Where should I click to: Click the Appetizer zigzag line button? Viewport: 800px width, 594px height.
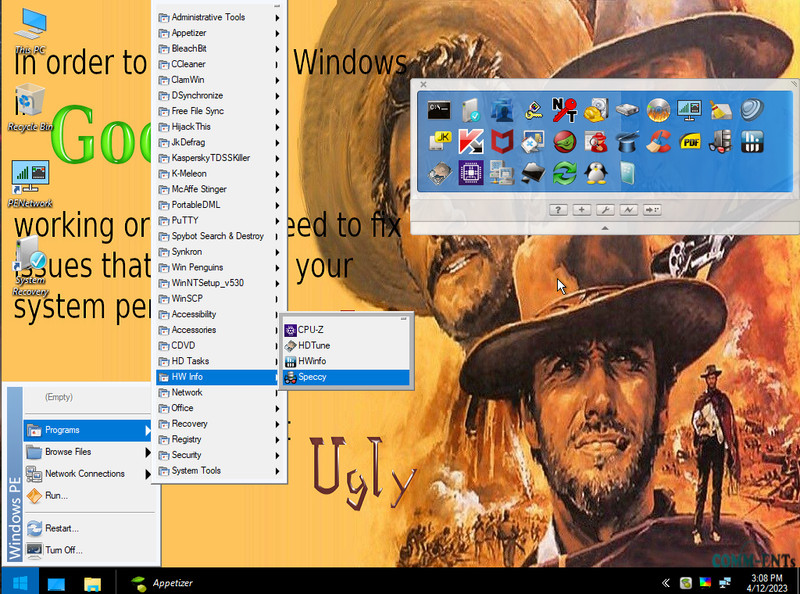coord(629,210)
